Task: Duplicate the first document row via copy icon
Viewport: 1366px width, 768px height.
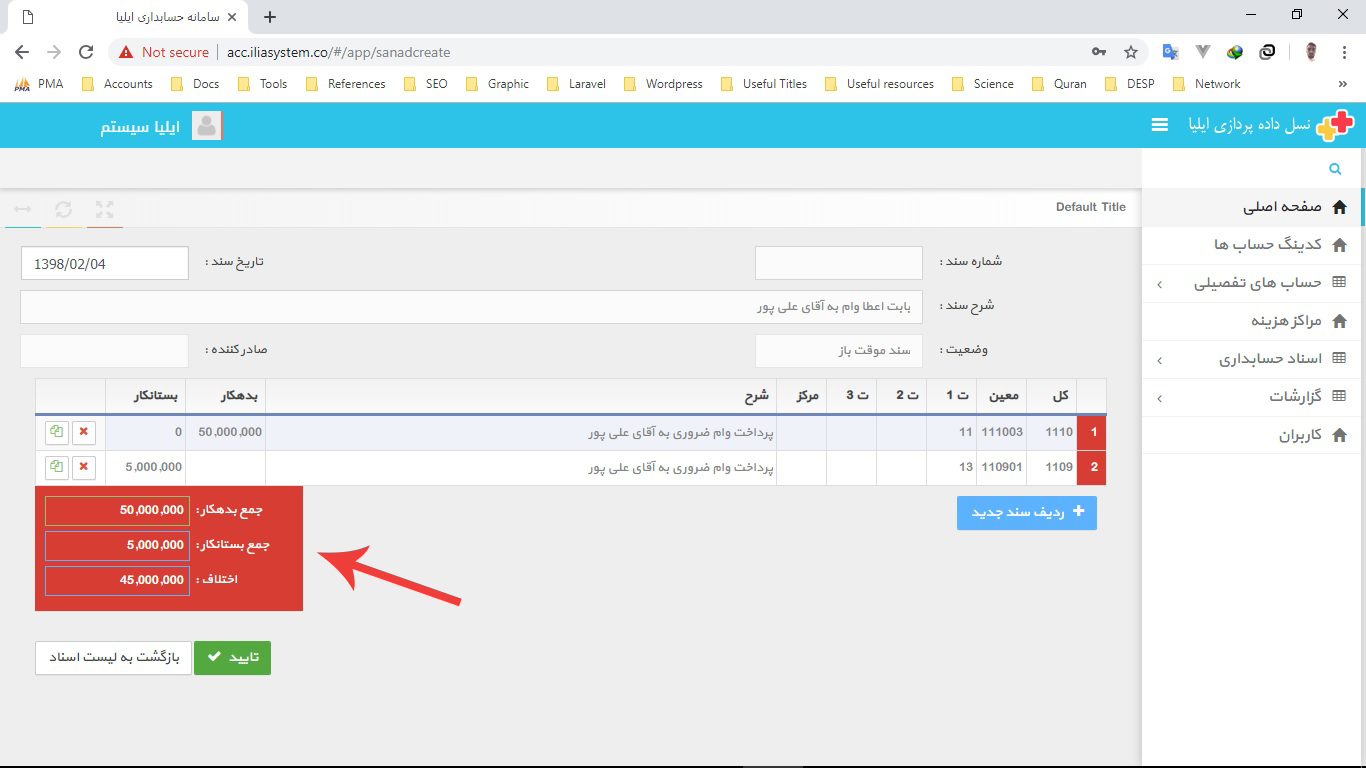Action: (x=57, y=432)
